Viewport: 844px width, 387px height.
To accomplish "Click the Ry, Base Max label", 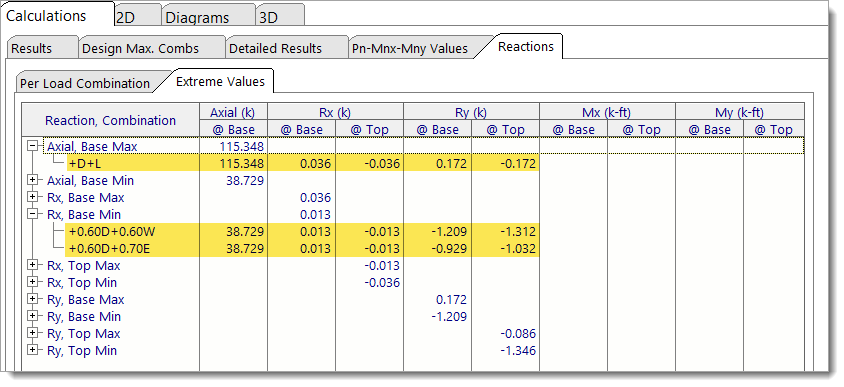I will coord(86,299).
